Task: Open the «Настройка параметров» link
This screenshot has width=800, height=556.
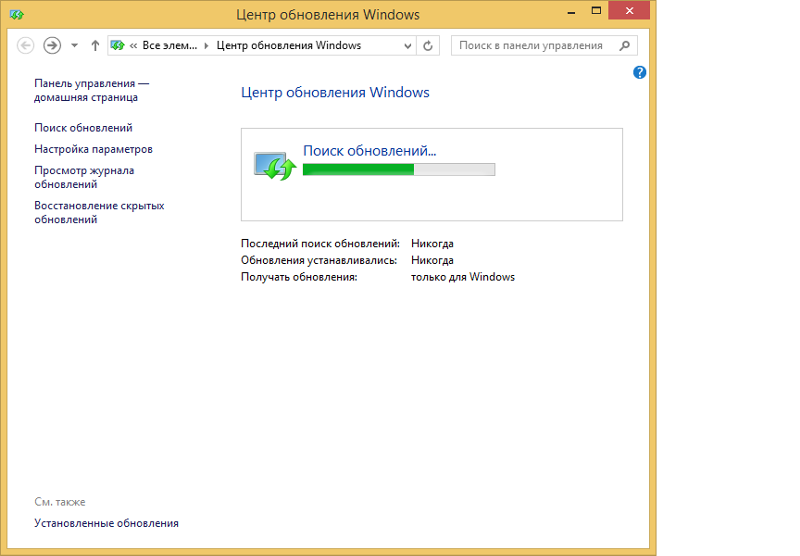Action: pos(93,149)
